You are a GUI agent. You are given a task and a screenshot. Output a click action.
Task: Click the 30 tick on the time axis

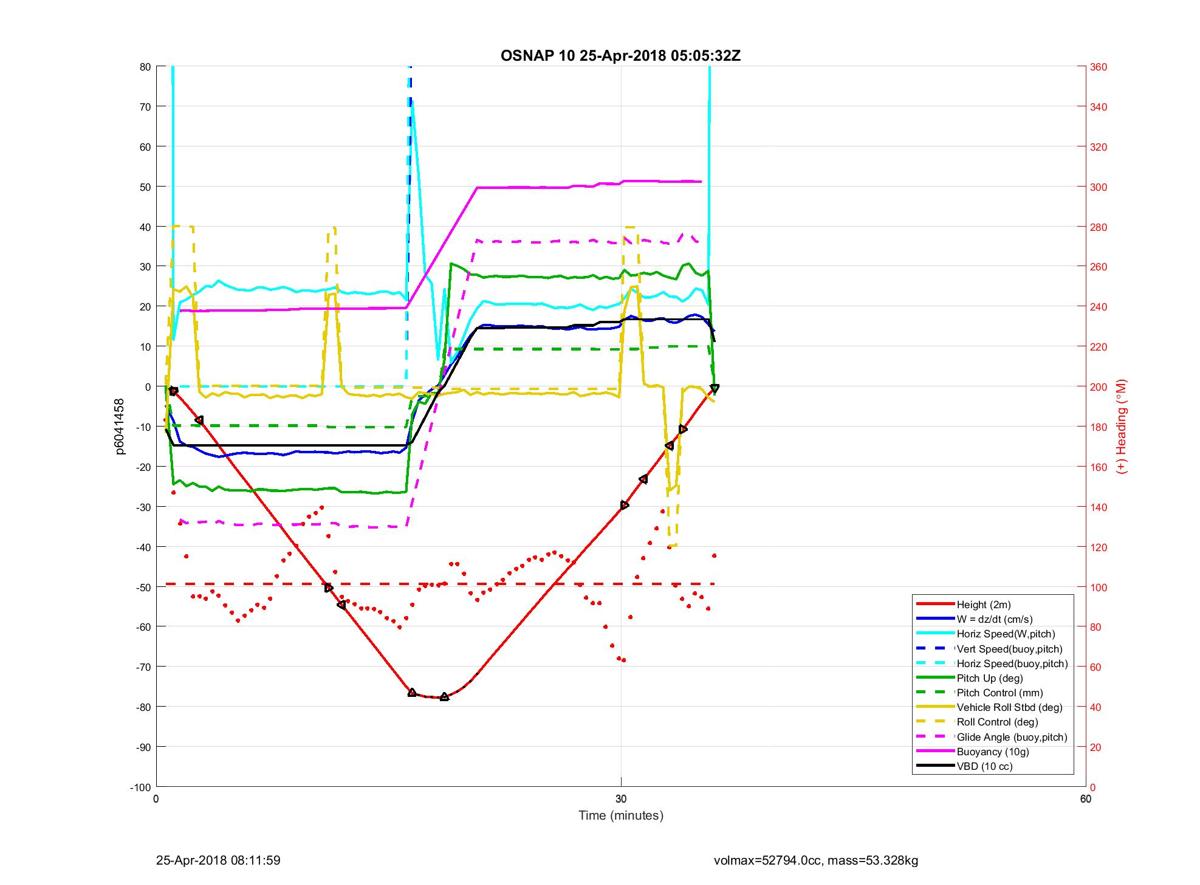click(x=621, y=799)
